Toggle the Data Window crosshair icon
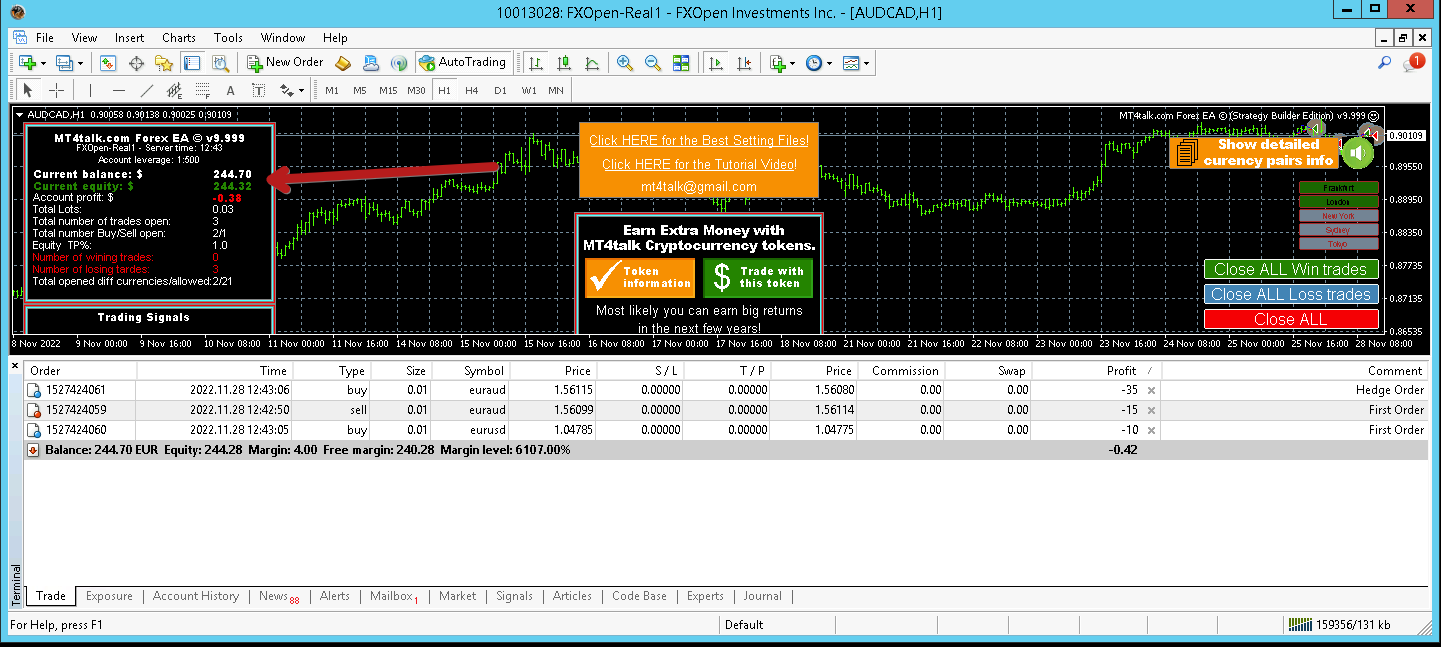The image size is (1441, 647). (136, 62)
